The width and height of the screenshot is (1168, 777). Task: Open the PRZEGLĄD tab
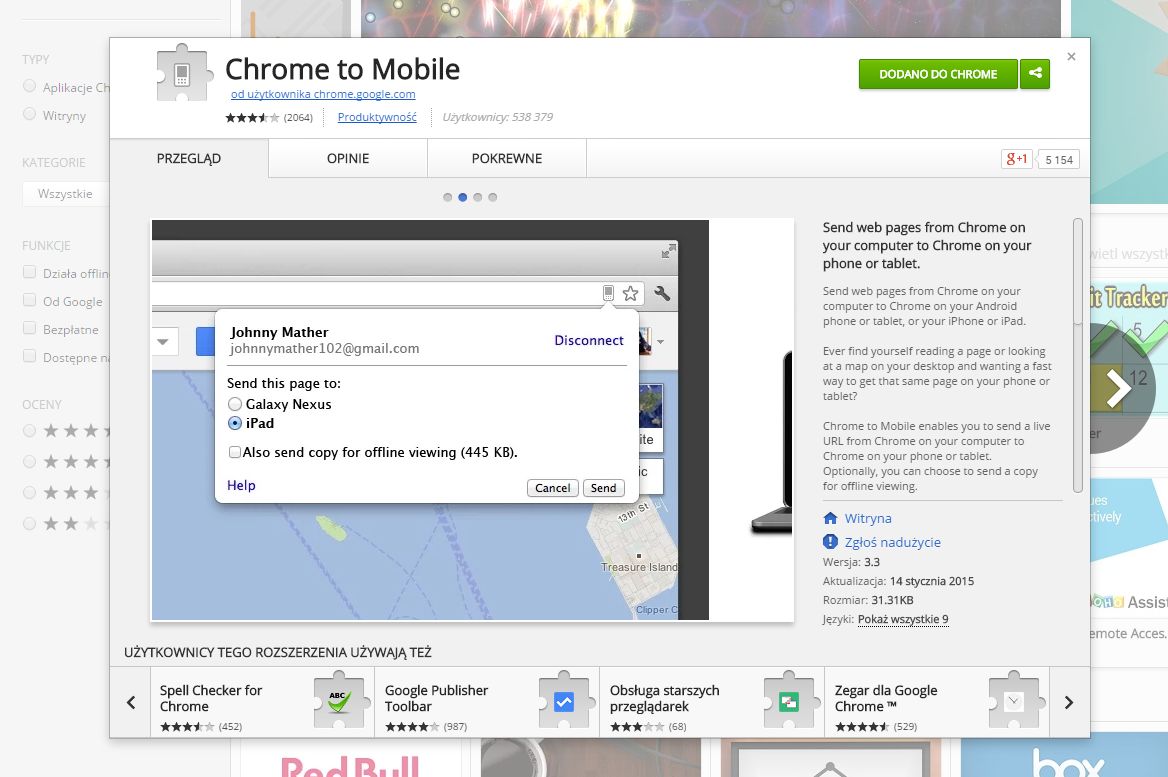click(x=189, y=159)
